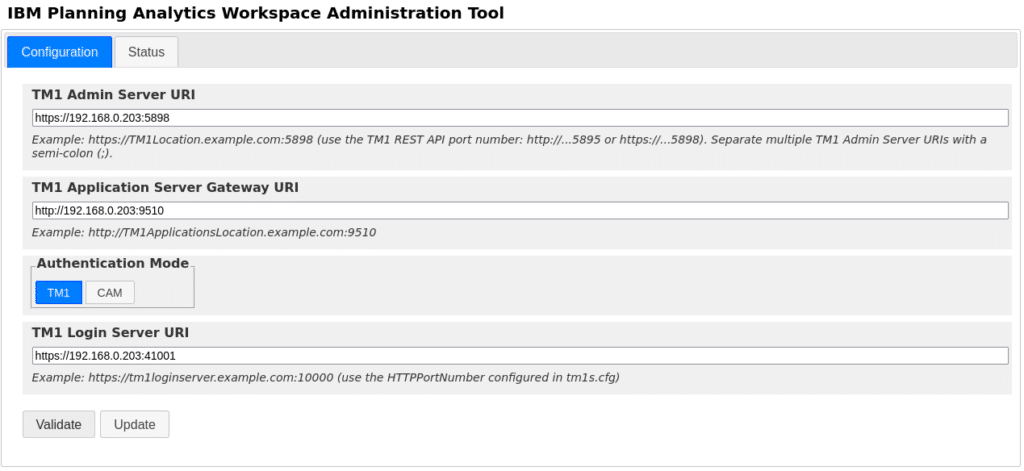Click empty tab strip beside Status tab
Screen dimensions: 1024x471
pos(597,51)
